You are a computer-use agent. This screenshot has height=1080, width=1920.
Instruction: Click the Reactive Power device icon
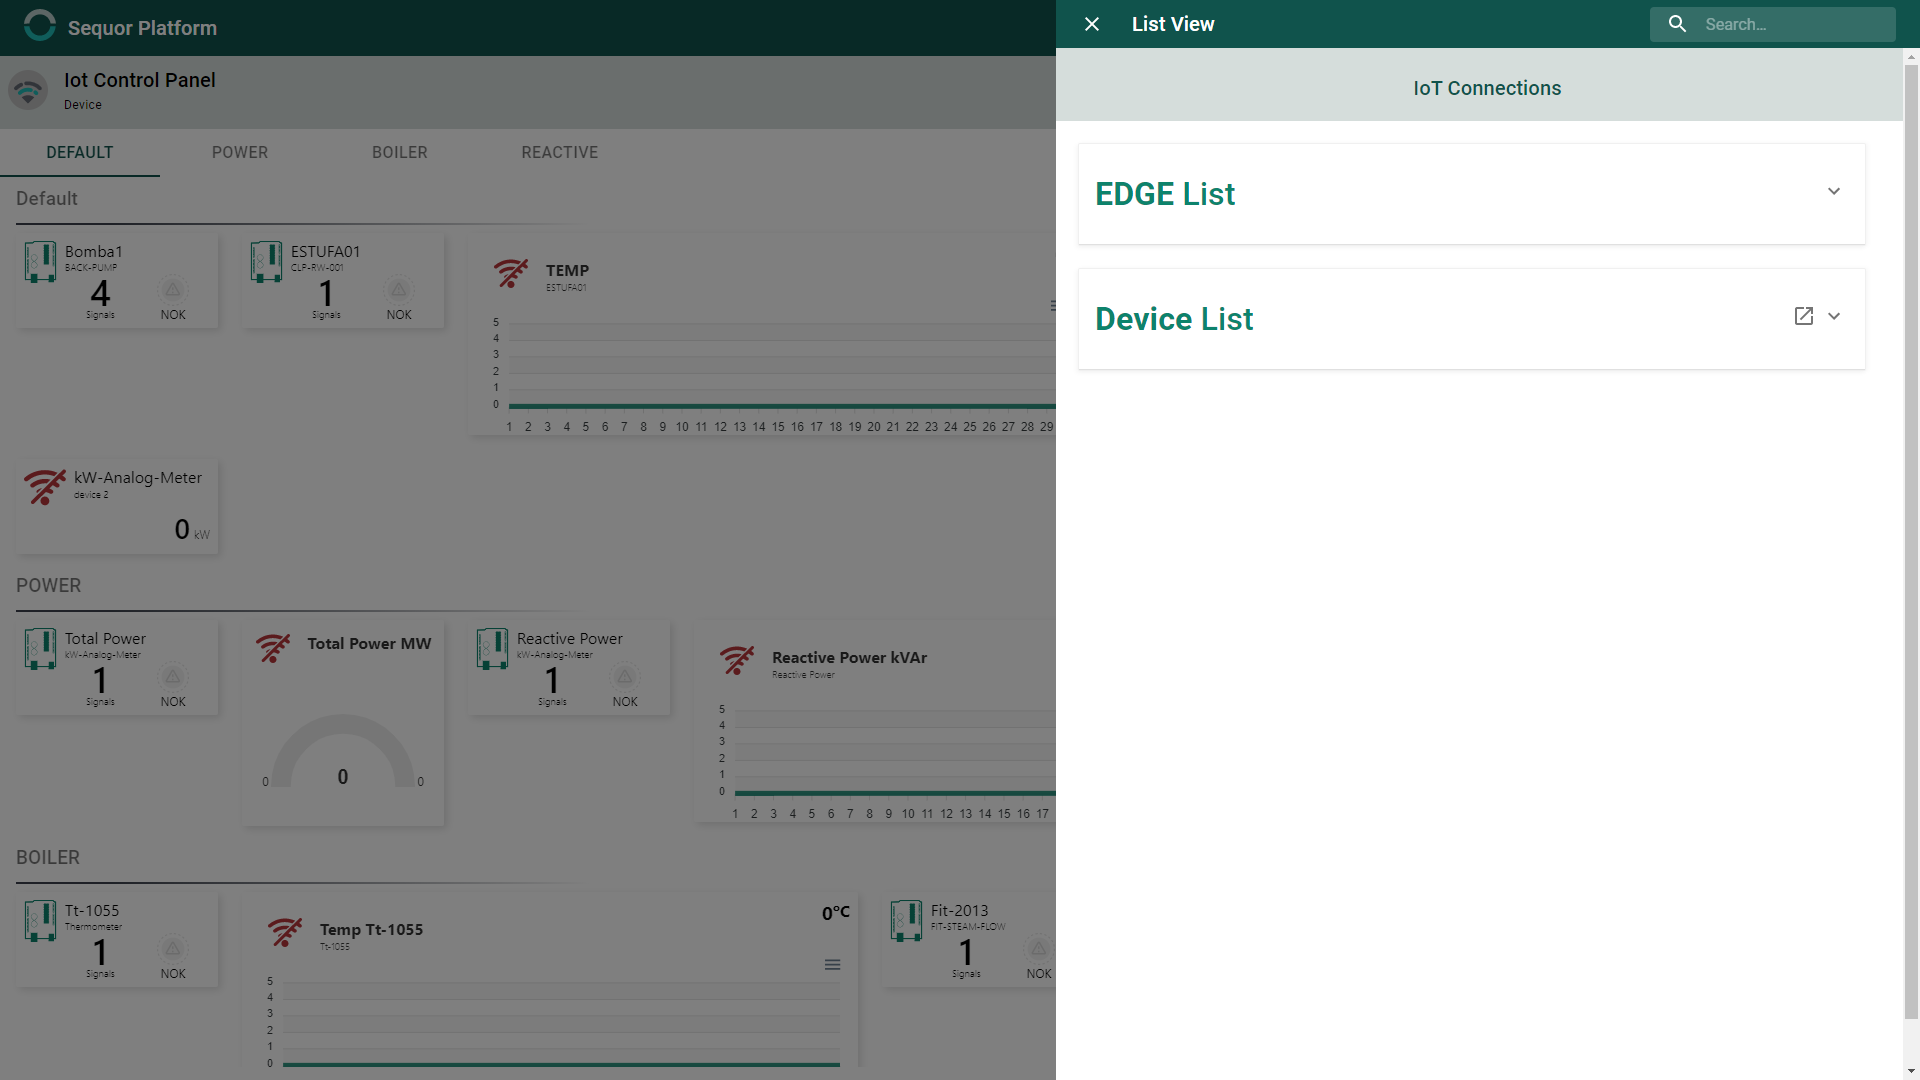492,649
